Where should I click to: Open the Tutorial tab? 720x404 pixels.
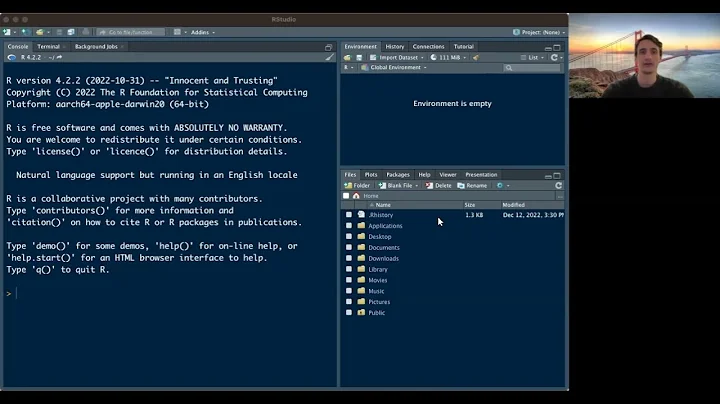click(463, 46)
